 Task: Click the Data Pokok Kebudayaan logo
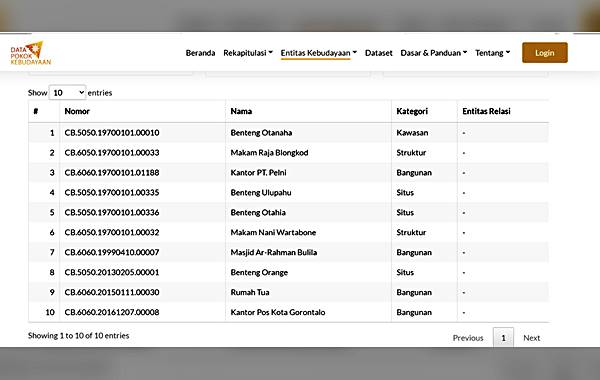coord(31,53)
